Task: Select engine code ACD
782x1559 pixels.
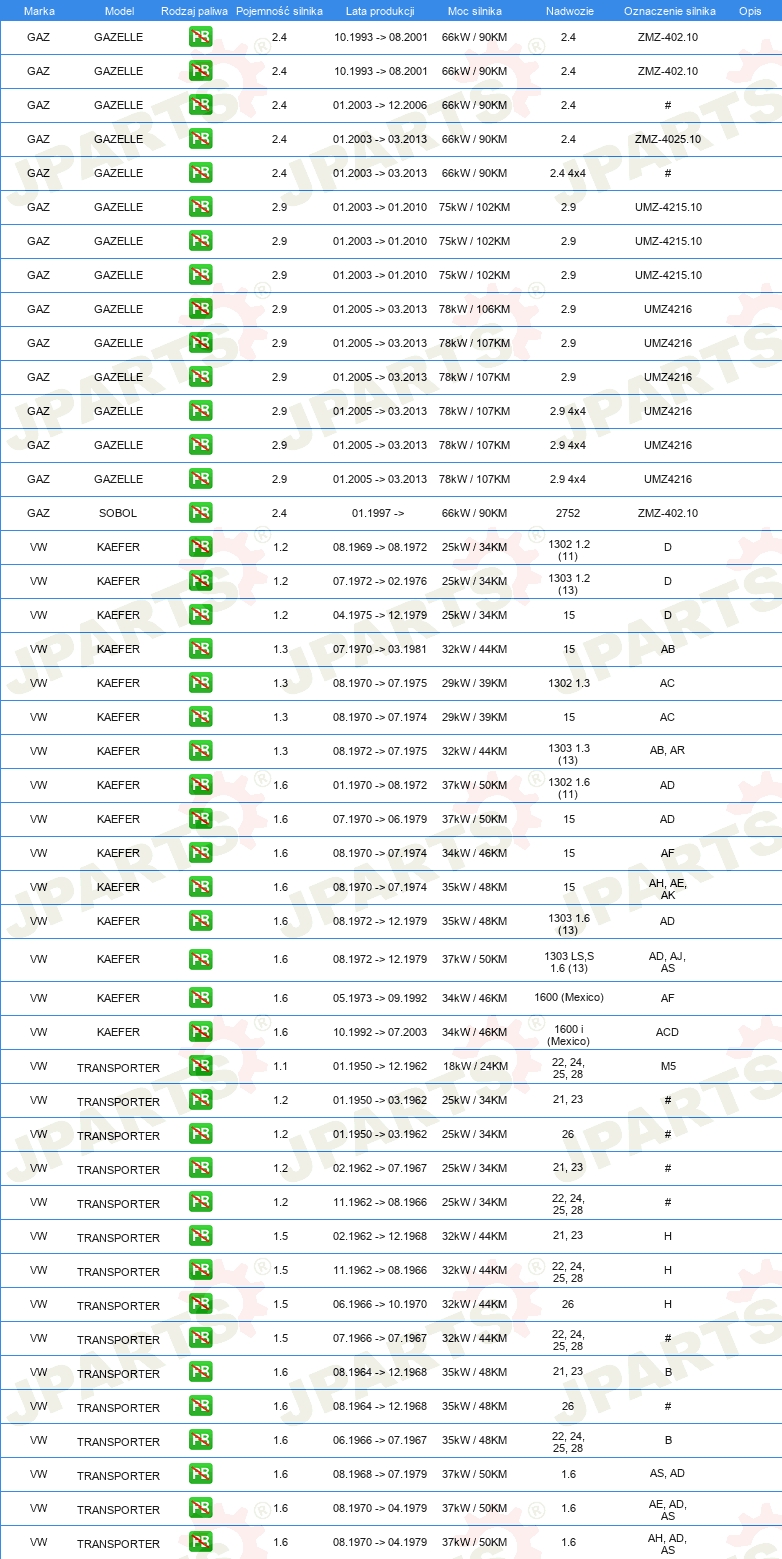Action: click(x=667, y=1032)
